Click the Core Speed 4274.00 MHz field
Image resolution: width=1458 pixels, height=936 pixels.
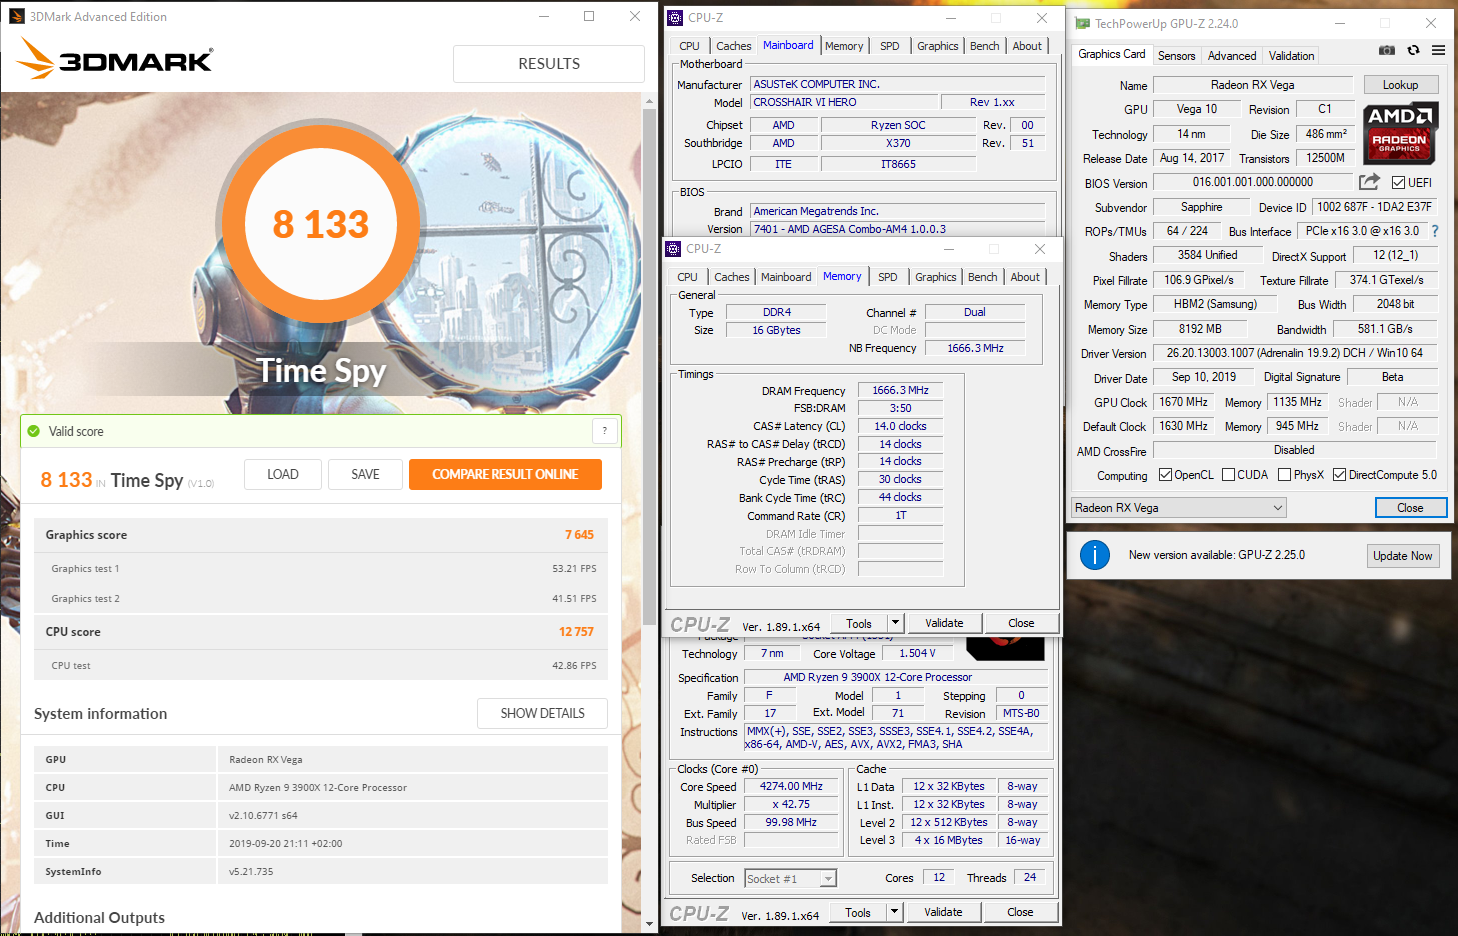[791, 787]
